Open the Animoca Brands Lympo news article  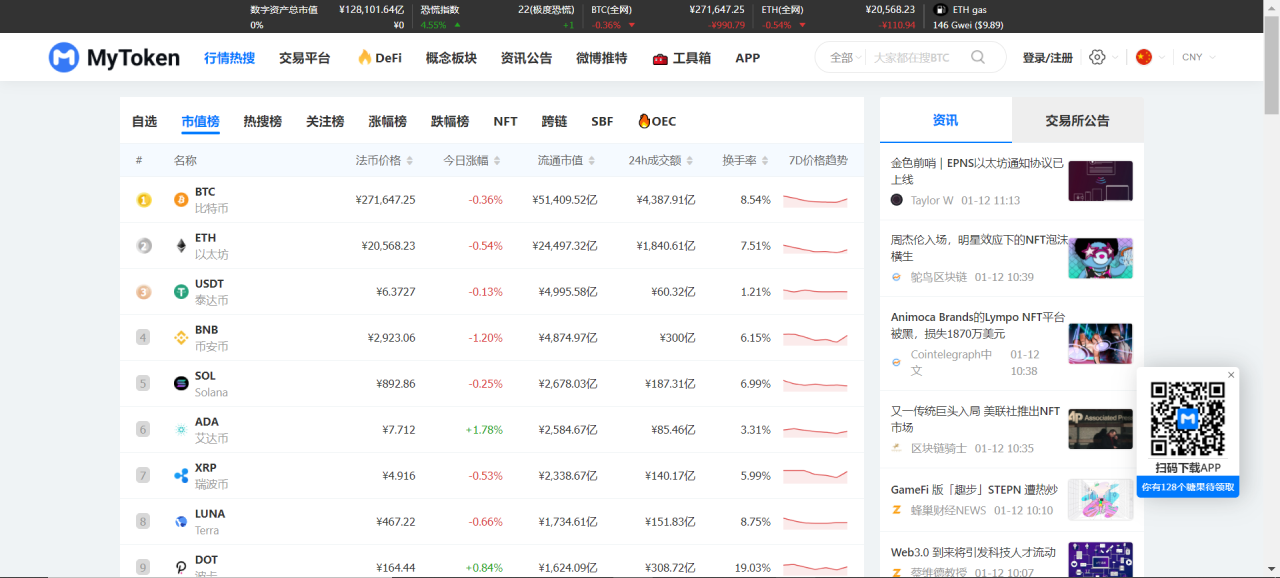(x=977, y=325)
